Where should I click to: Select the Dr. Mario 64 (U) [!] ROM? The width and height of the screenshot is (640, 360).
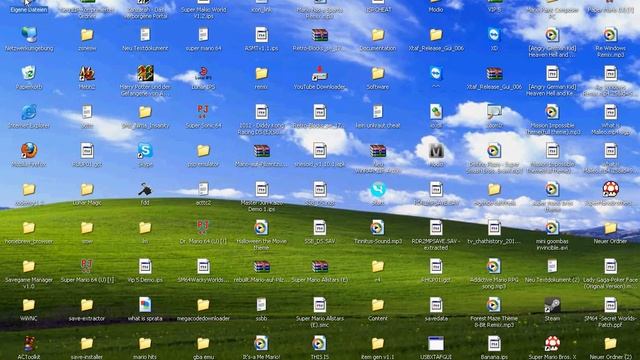[203, 228]
